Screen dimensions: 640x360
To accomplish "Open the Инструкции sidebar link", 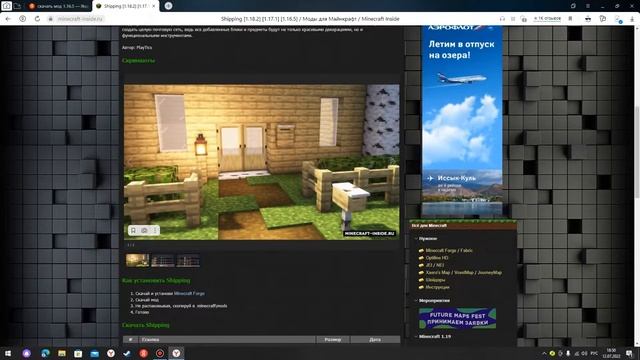I will [437, 287].
